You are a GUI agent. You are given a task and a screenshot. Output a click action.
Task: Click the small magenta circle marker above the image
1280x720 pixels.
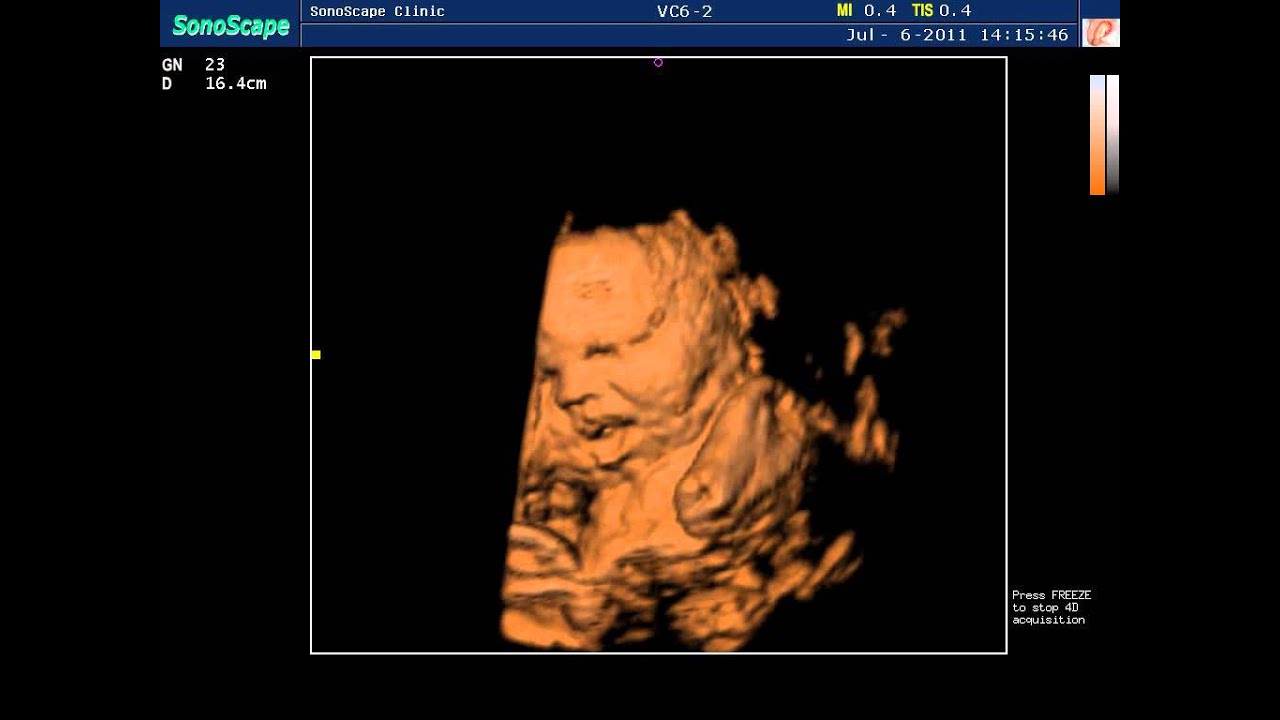(658, 62)
